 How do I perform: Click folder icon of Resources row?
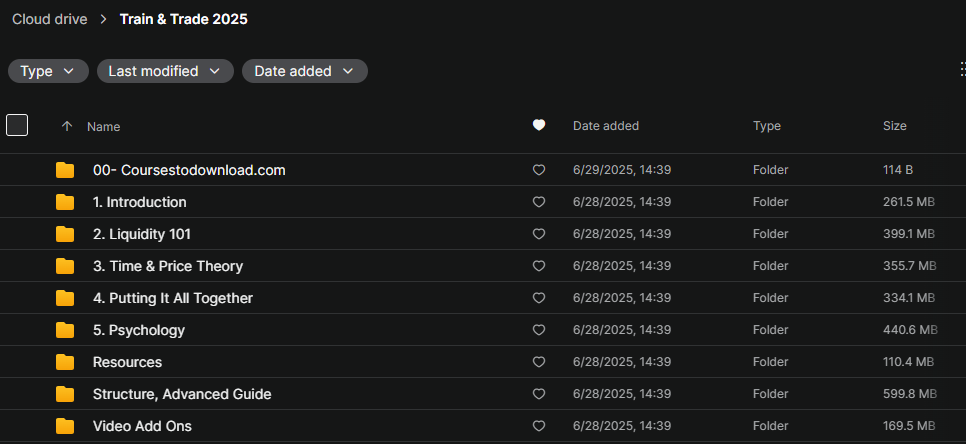pyautogui.click(x=65, y=362)
